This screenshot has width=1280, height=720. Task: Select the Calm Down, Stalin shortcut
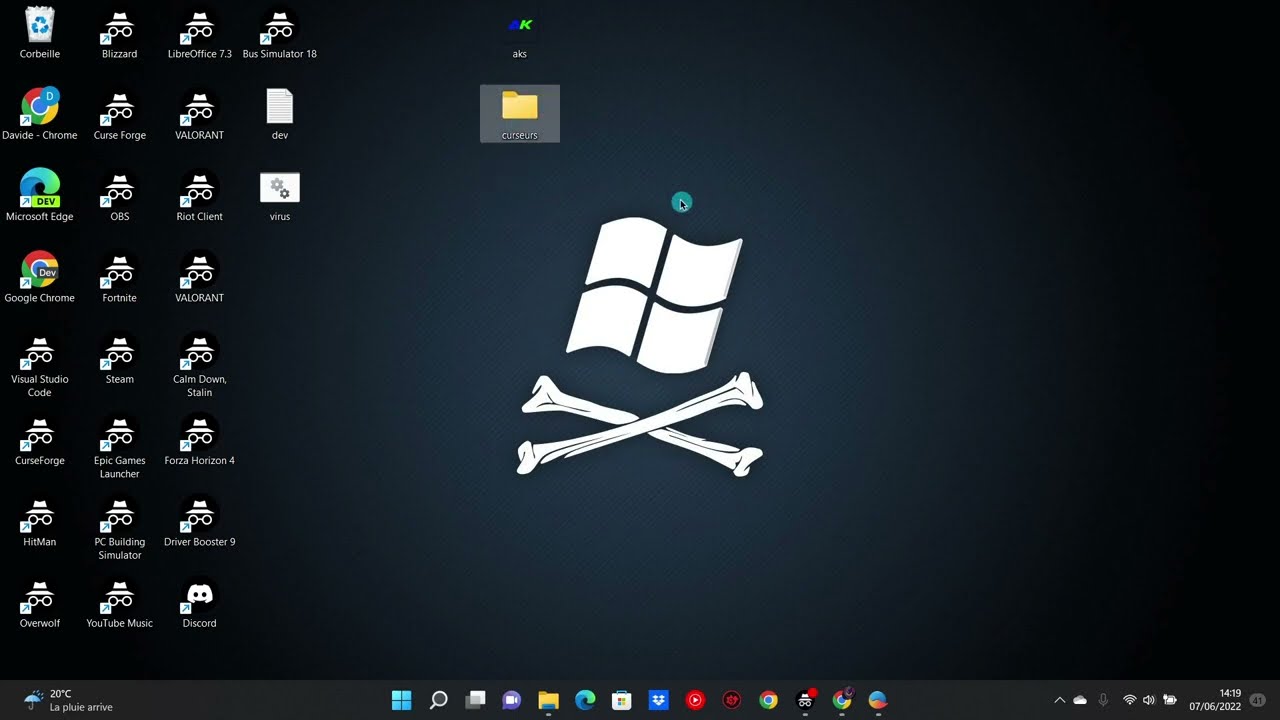pos(199,365)
